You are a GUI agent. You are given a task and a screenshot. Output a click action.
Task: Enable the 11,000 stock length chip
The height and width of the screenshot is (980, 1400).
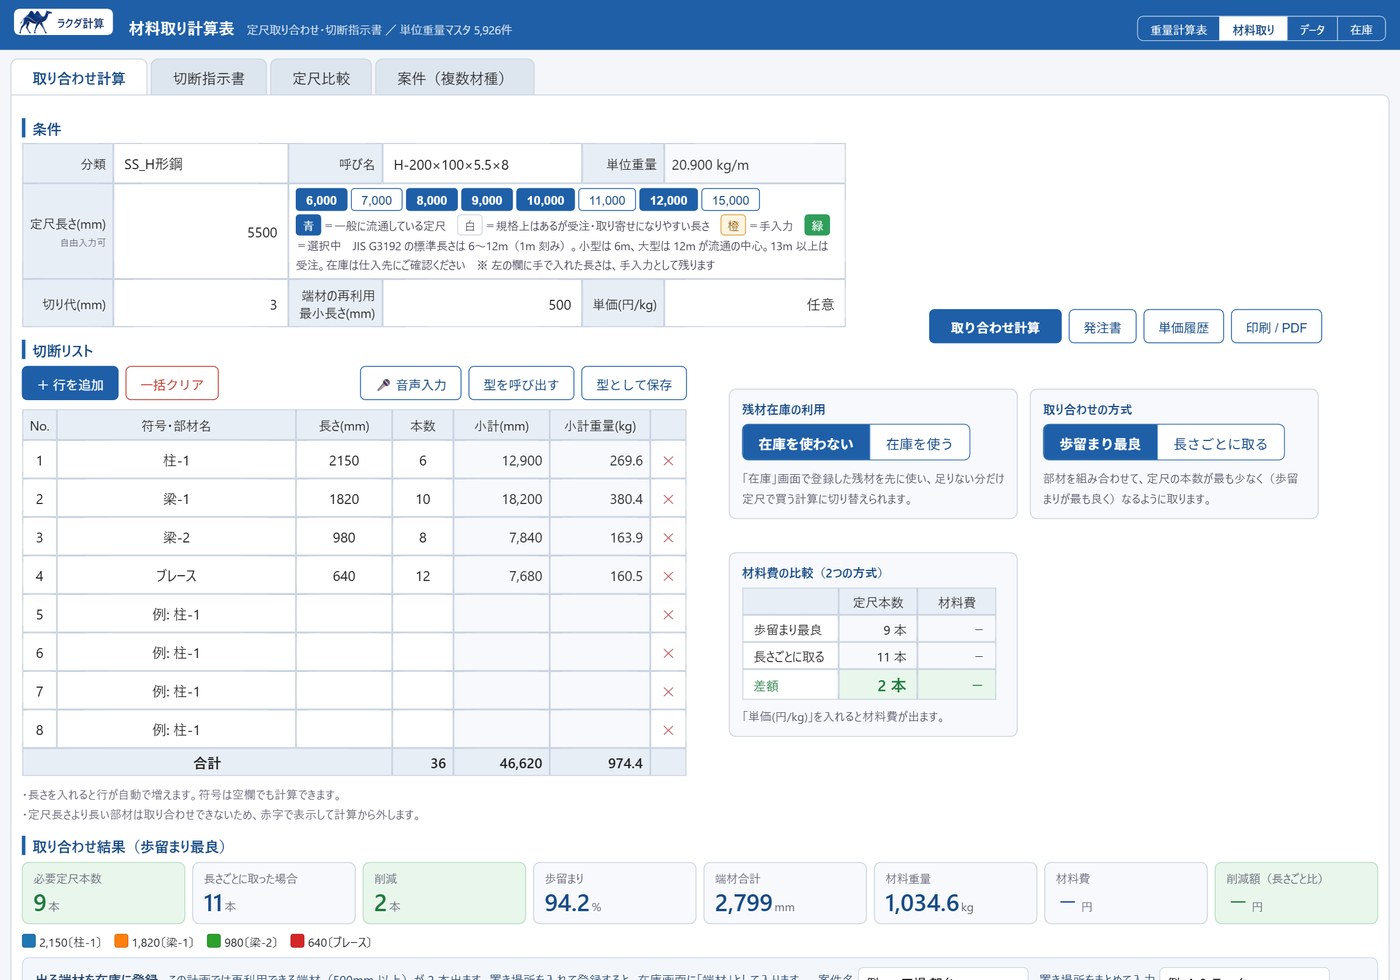point(607,200)
